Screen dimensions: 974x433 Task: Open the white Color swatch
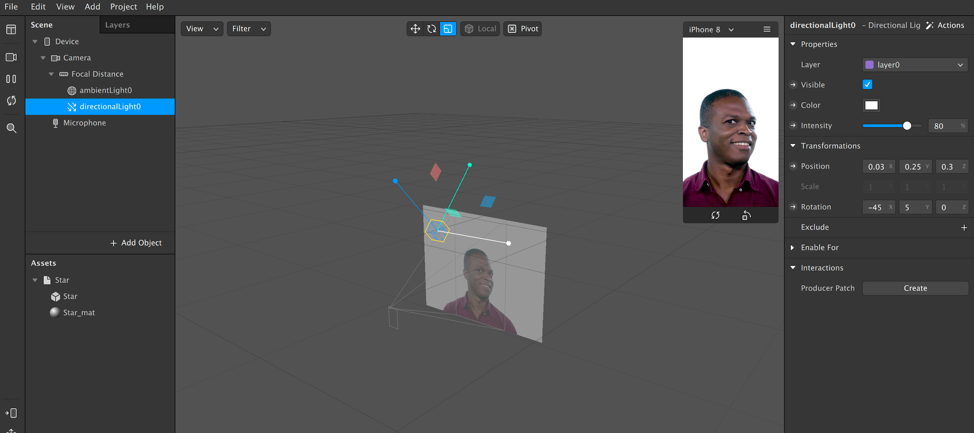(x=872, y=105)
